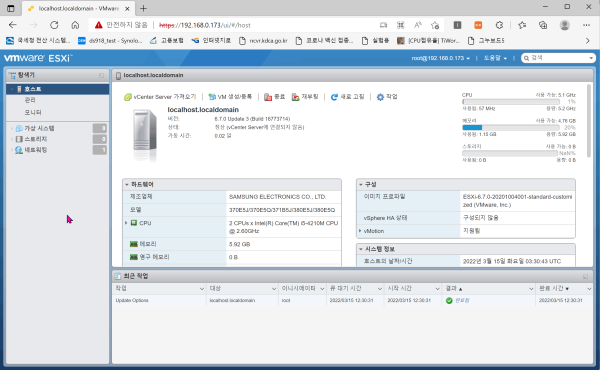Click the browser back arrow
600x370 pixels.
pos(13,25)
